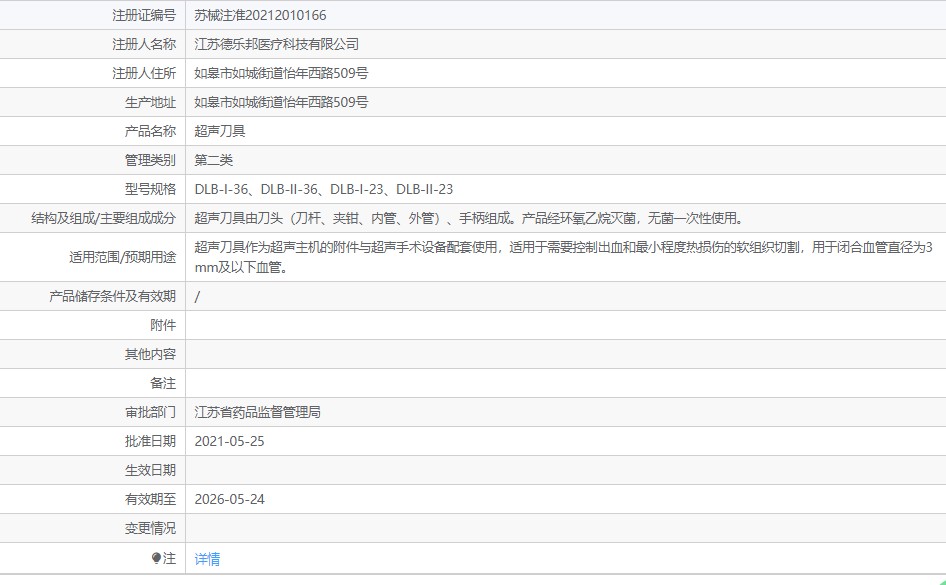
Task: Click the 其他内容 label
Action: (150, 354)
